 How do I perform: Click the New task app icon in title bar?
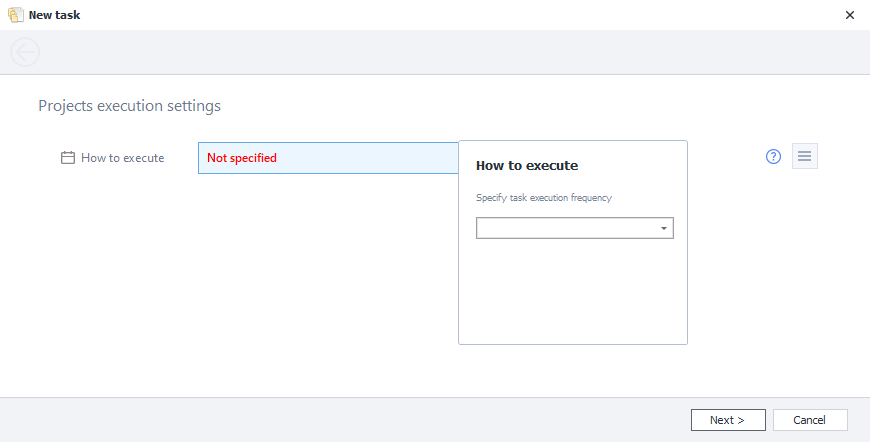pos(16,15)
